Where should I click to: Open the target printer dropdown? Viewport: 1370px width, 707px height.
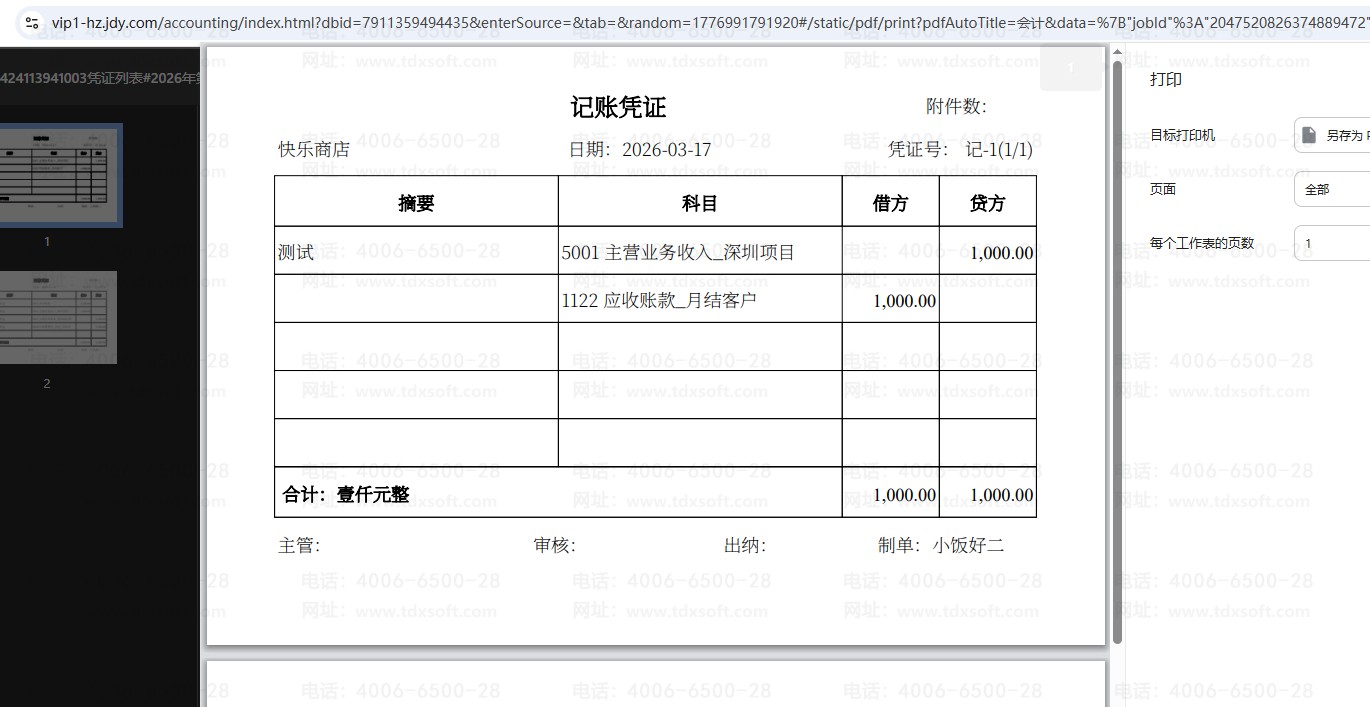pyautogui.click(x=1332, y=135)
